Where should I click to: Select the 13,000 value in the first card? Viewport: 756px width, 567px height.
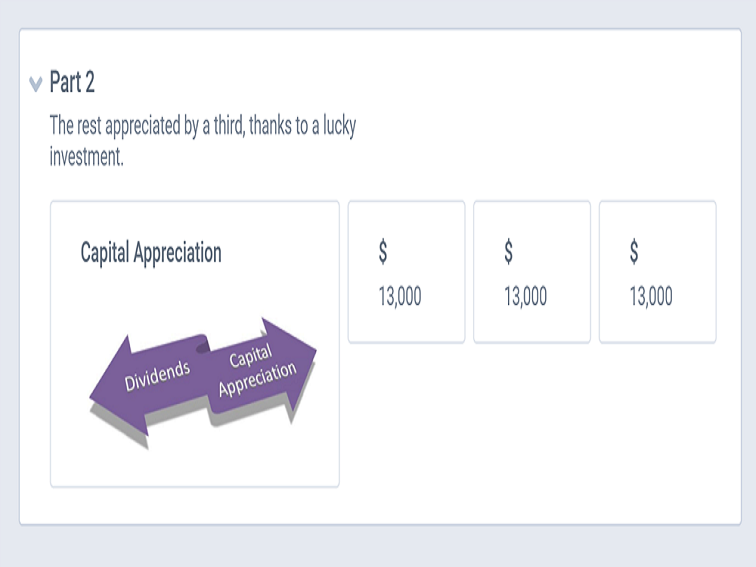click(400, 296)
